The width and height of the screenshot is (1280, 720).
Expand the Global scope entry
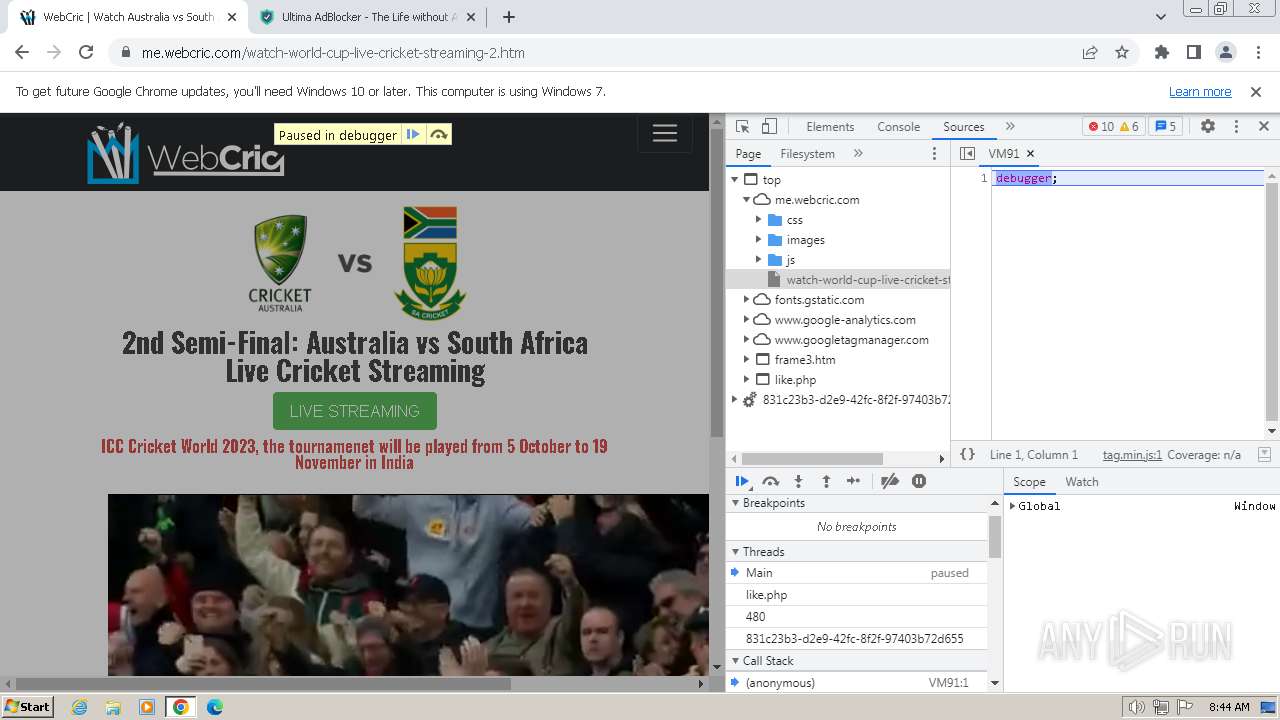pyautogui.click(x=1012, y=506)
